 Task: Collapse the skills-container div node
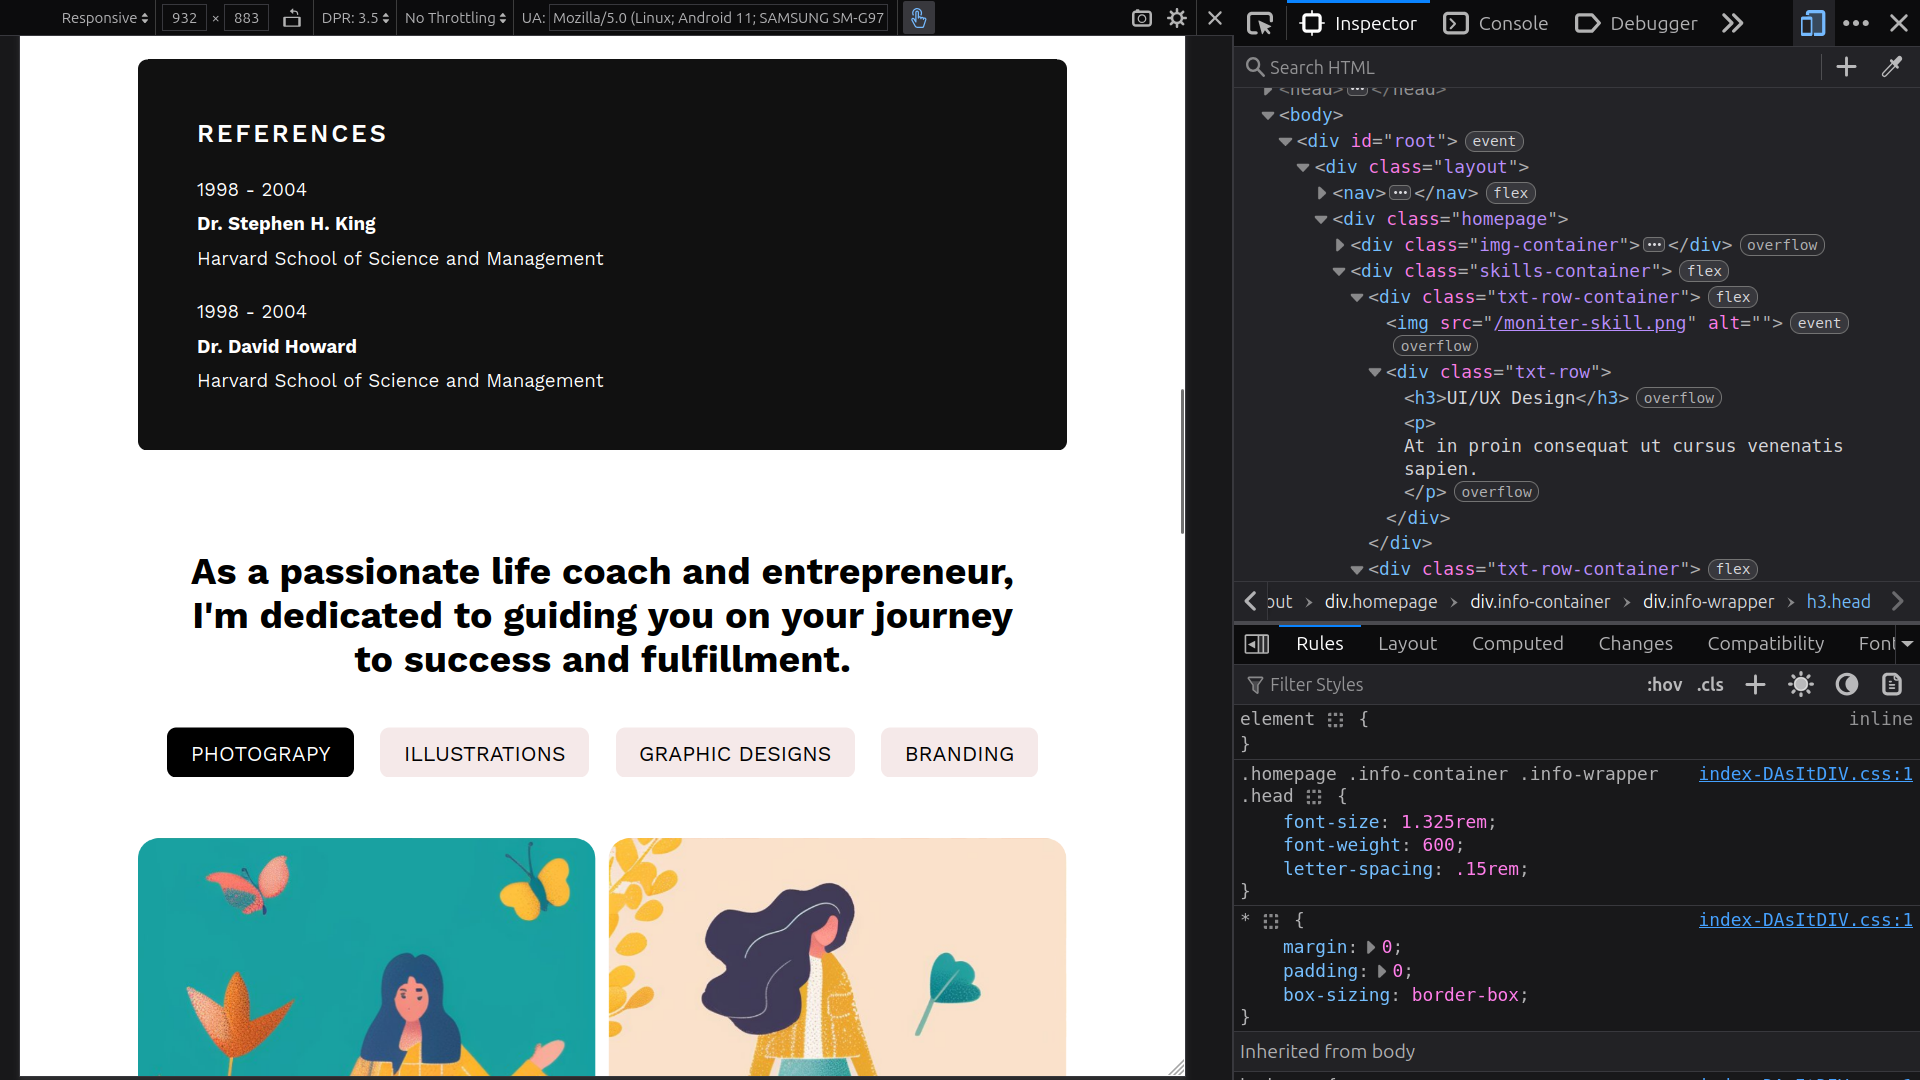1339,272
